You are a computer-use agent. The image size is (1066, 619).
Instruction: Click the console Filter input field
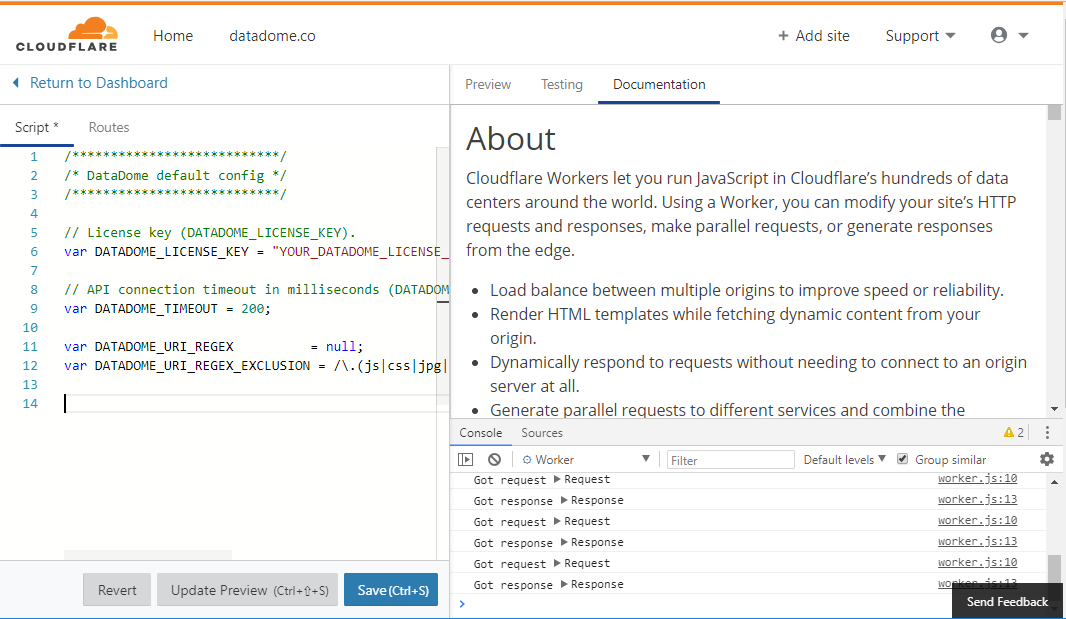pos(730,460)
